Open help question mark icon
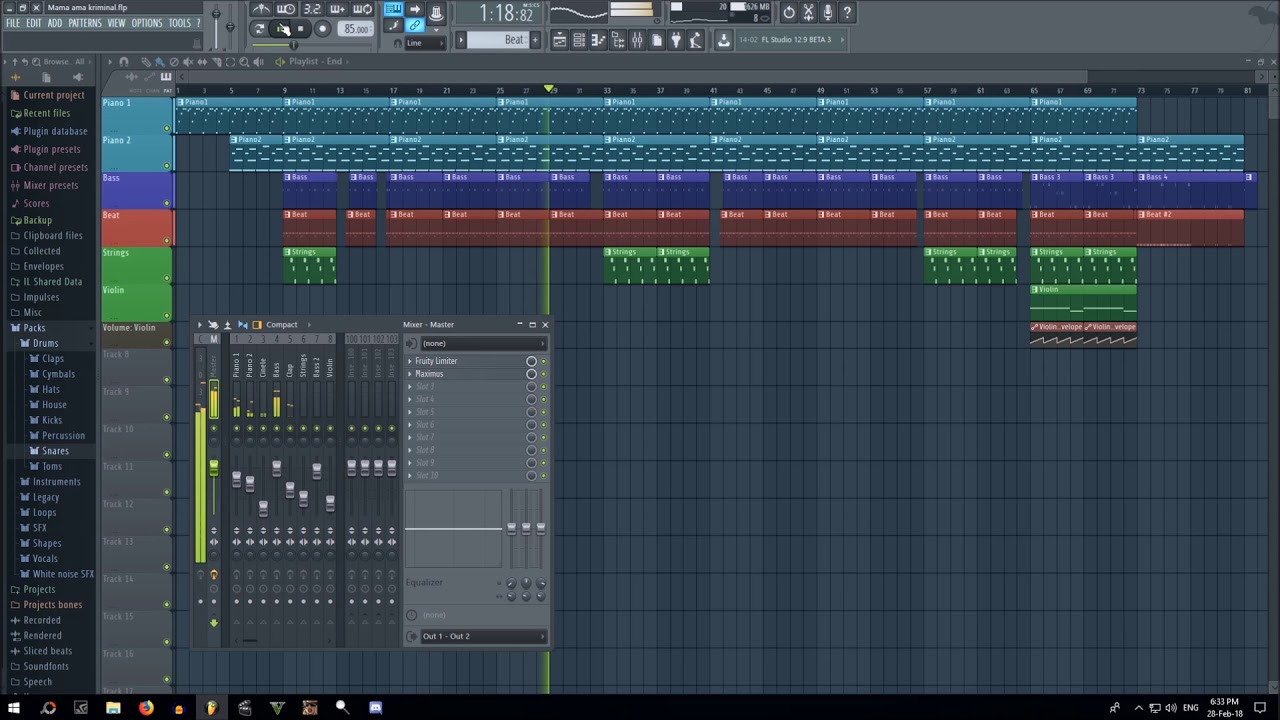 [x=847, y=13]
